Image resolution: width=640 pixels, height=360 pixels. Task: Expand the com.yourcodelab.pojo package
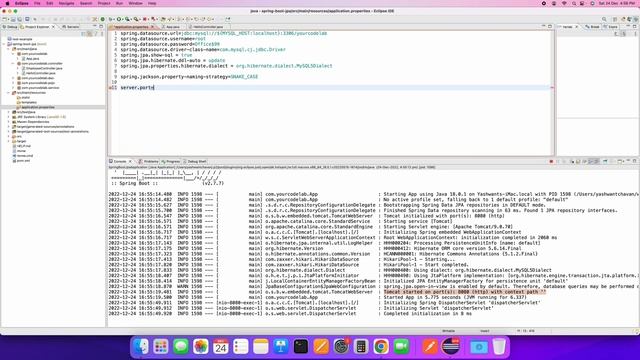13,83
